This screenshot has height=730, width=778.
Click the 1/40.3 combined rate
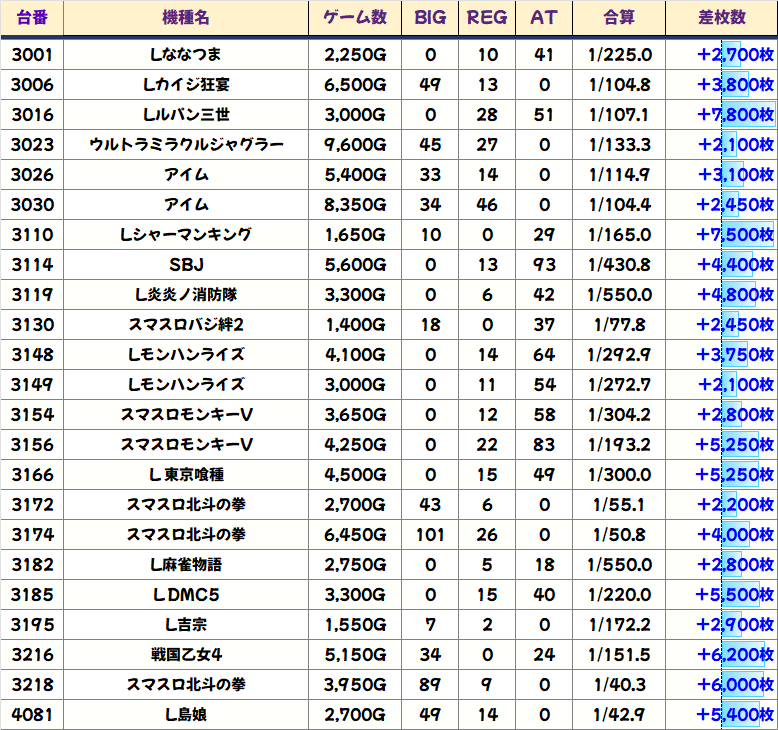[x=619, y=685]
